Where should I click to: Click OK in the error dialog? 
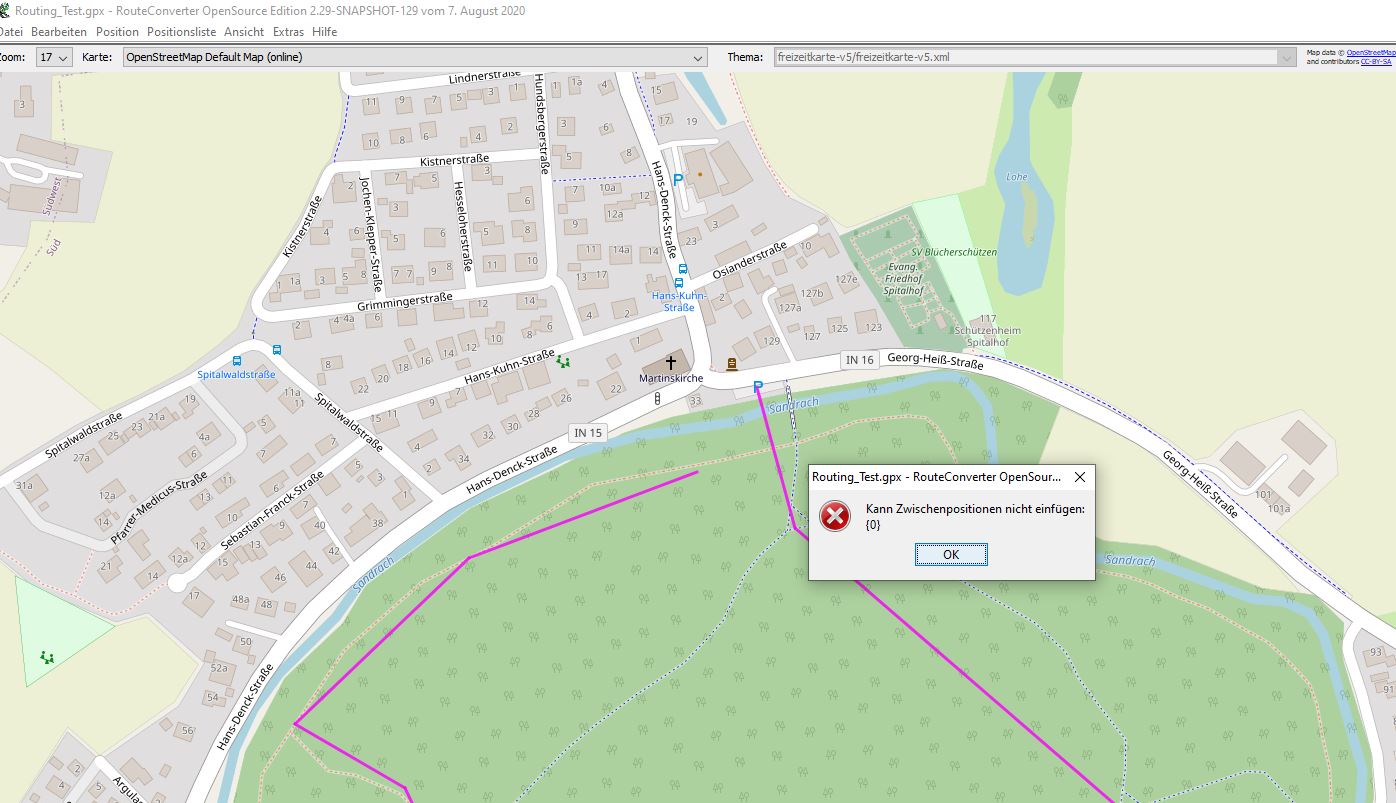tap(950, 554)
